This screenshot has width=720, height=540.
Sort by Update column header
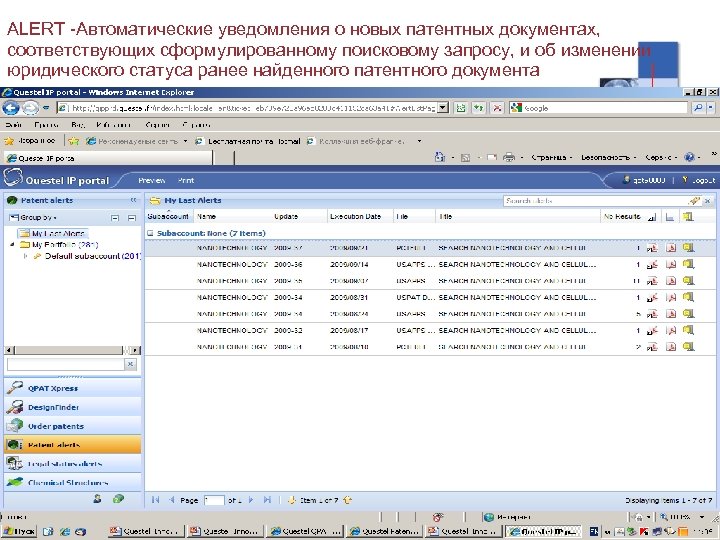299,216
